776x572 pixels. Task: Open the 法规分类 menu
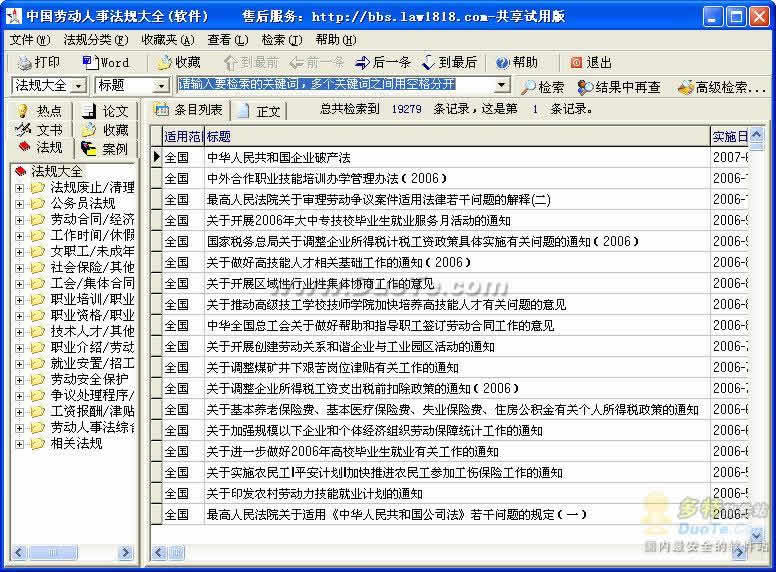[96, 40]
